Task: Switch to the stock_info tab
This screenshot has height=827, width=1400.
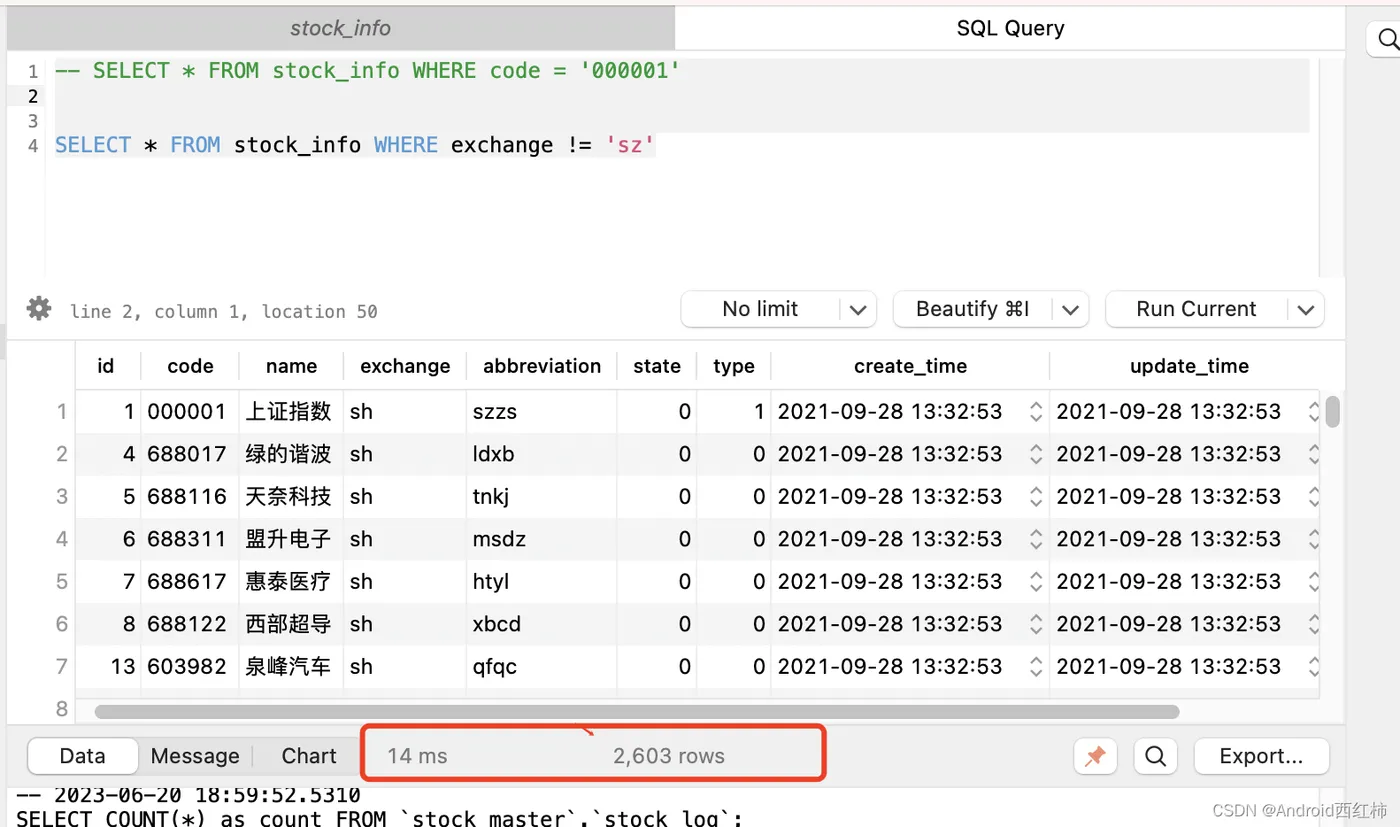Action: point(340,28)
